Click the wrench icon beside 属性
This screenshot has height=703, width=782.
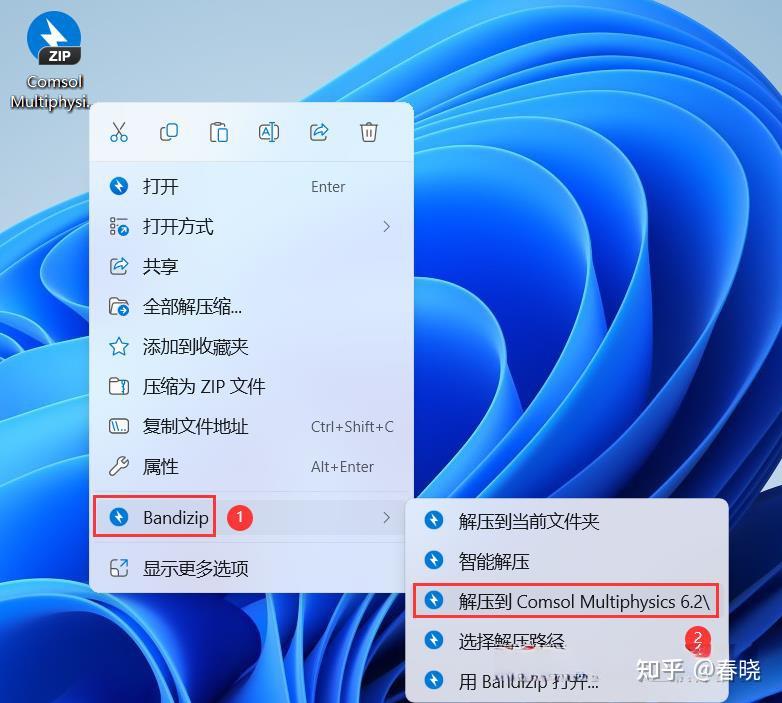tap(119, 466)
